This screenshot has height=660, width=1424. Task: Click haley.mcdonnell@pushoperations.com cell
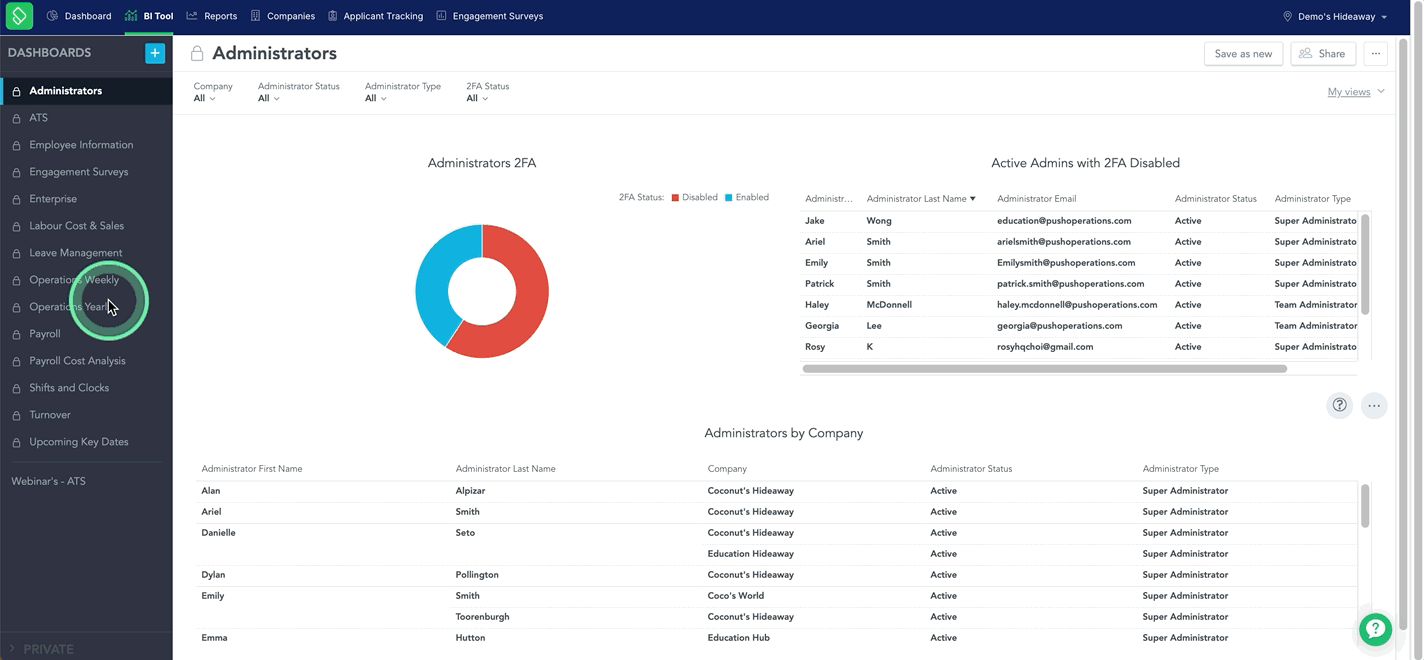tap(1077, 305)
